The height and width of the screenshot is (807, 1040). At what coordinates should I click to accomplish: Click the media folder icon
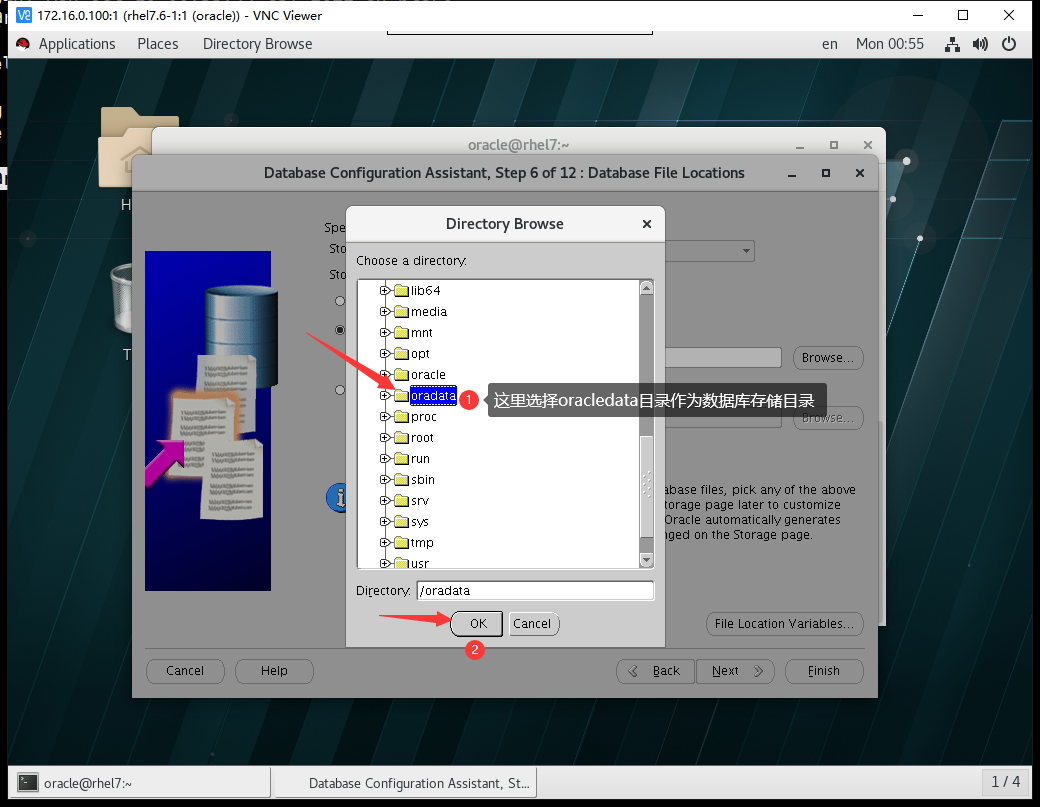(x=401, y=312)
